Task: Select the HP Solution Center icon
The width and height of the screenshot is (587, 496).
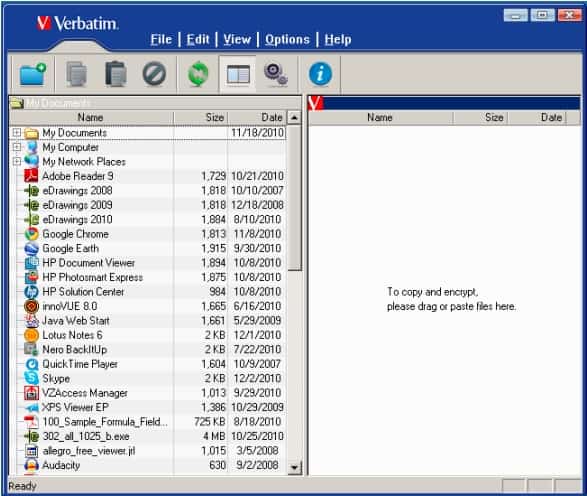Action: click(31, 292)
